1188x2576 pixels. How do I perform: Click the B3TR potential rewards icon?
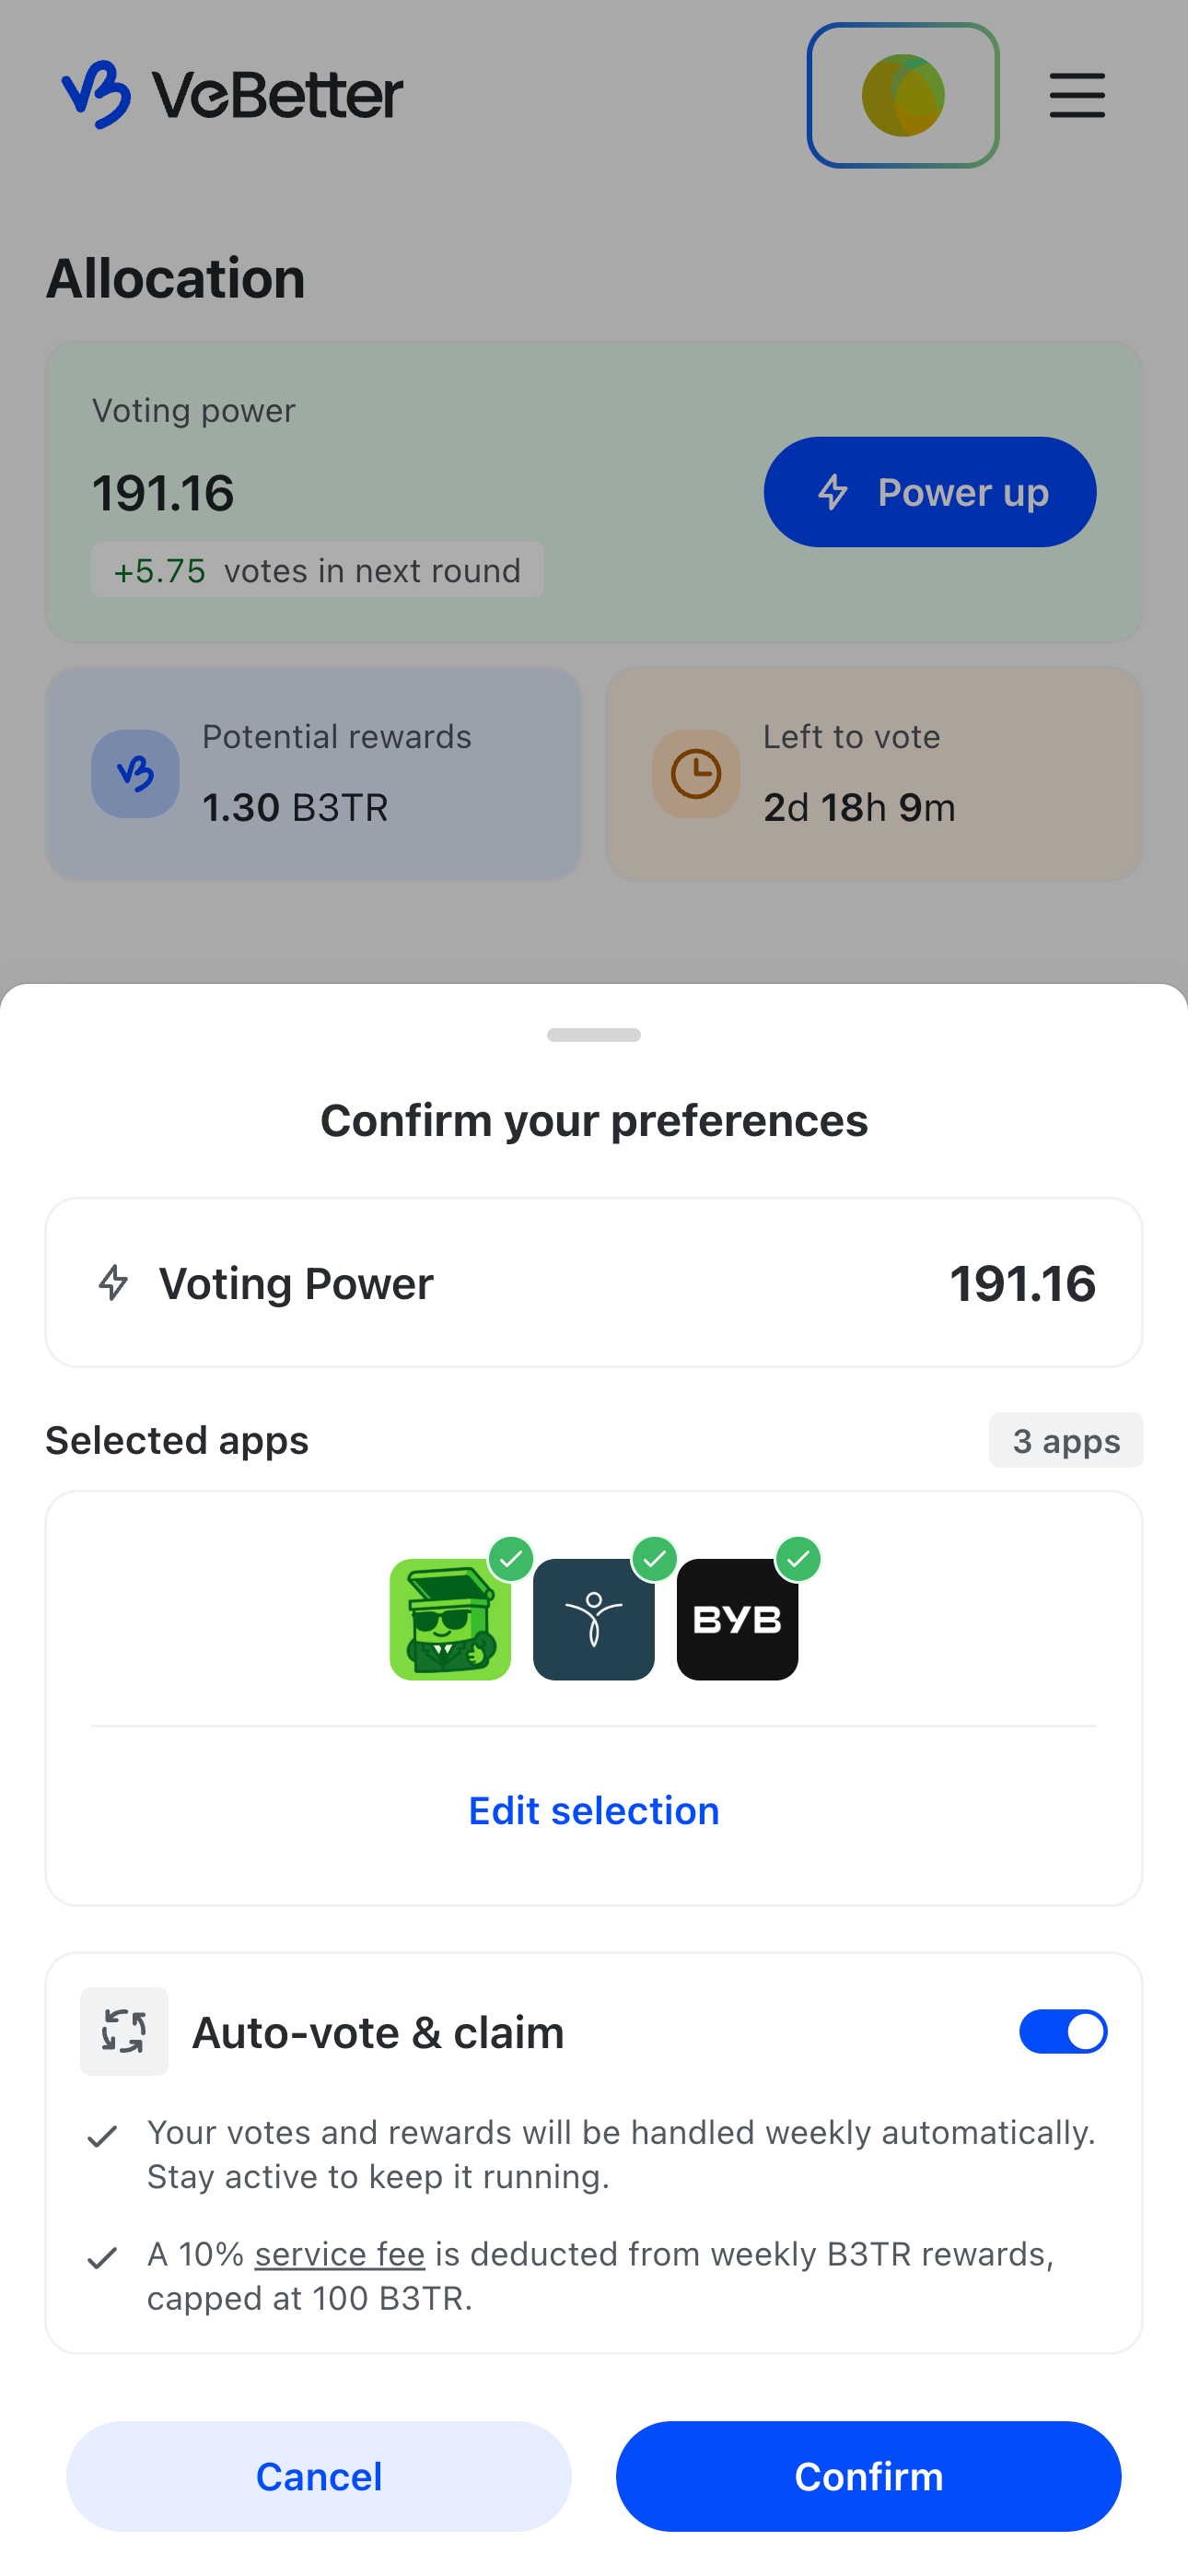(x=135, y=773)
